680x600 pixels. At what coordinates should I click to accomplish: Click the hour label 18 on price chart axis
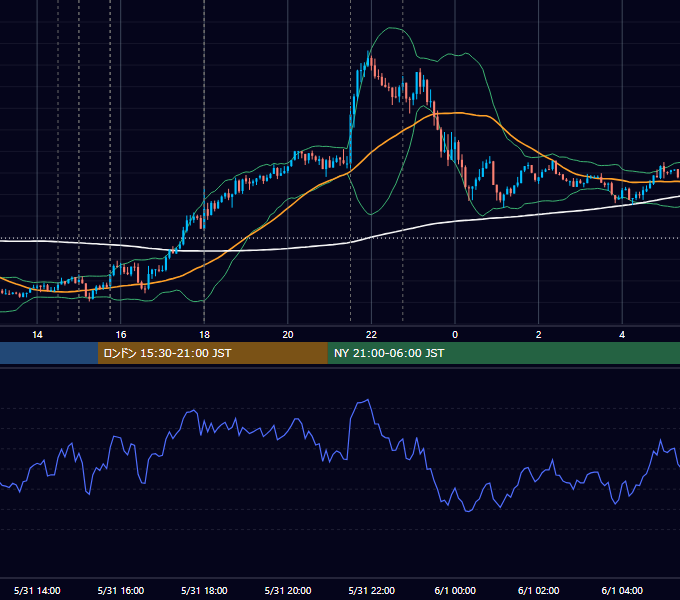click(204, 335)
